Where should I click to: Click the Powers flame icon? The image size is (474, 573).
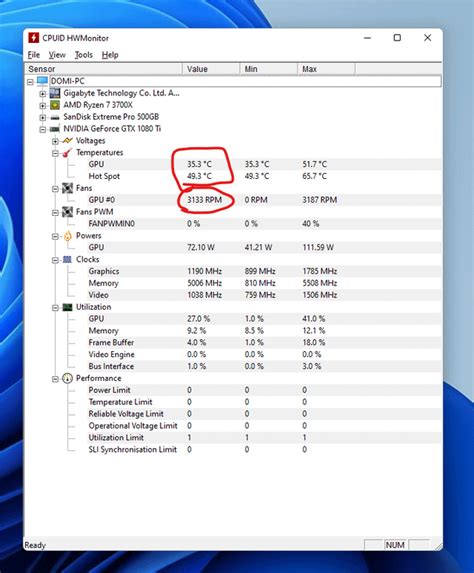click(x=68, y=236)
